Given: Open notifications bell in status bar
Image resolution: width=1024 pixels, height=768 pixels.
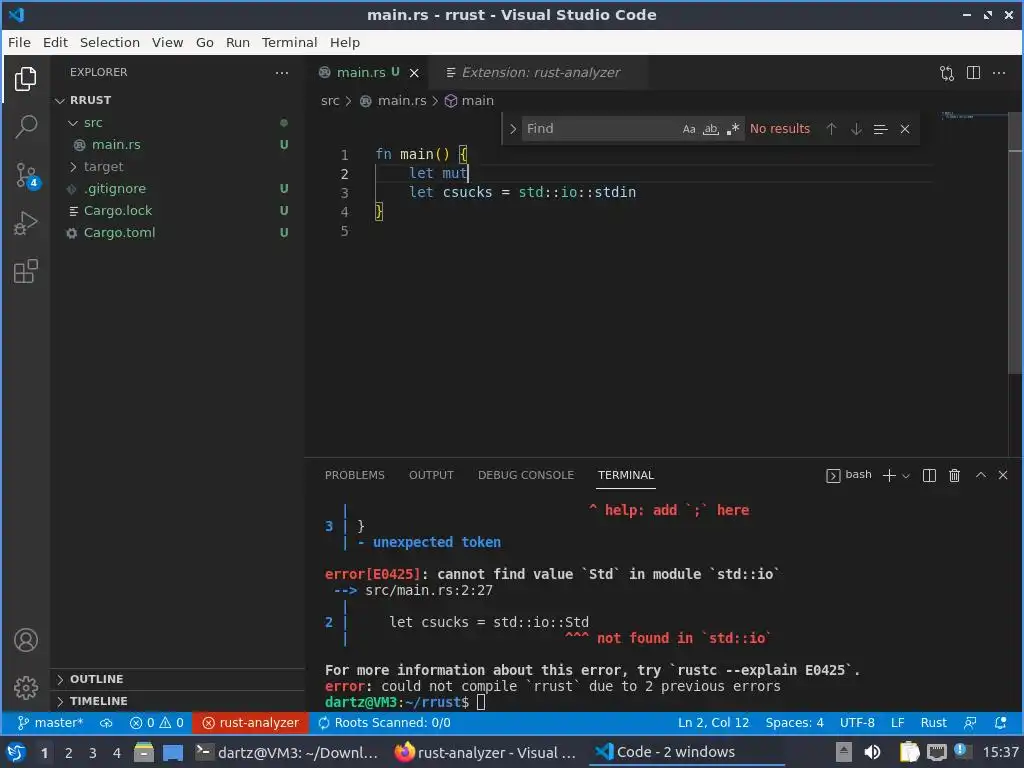Looking at the screenshot, I should [x=1000, y=723].
